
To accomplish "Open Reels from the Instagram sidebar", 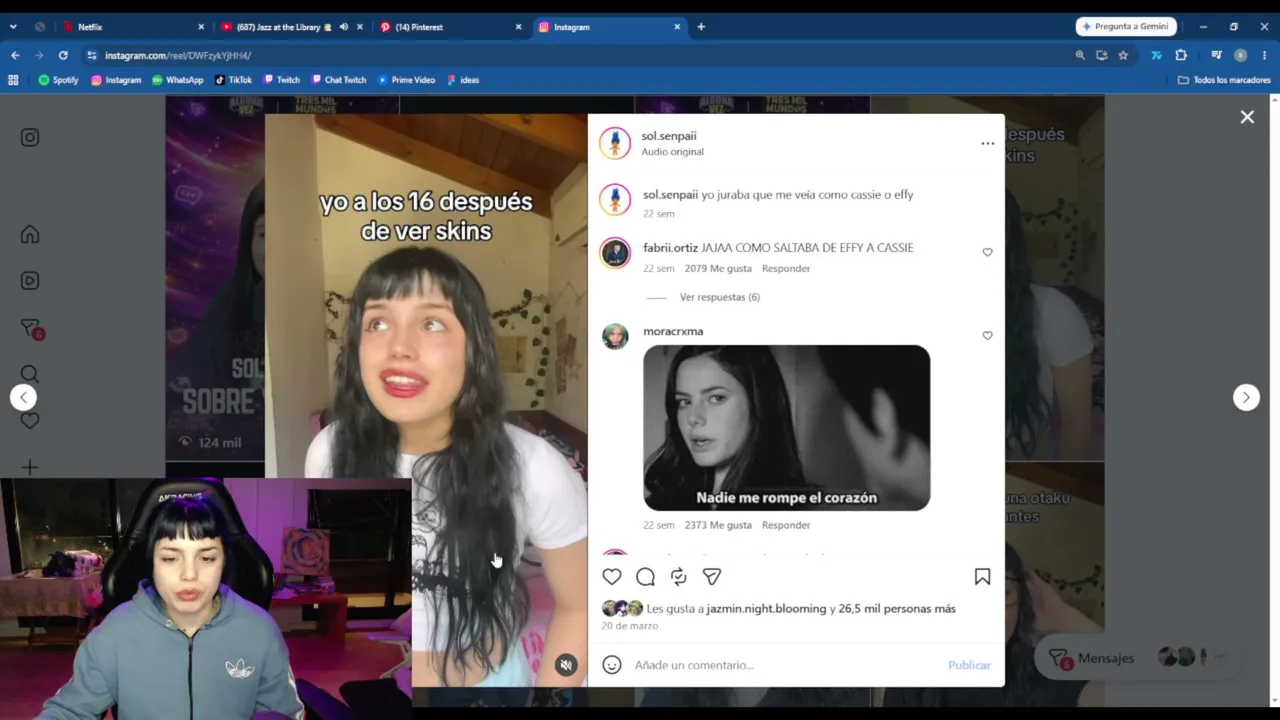I will tap(30, 281).
